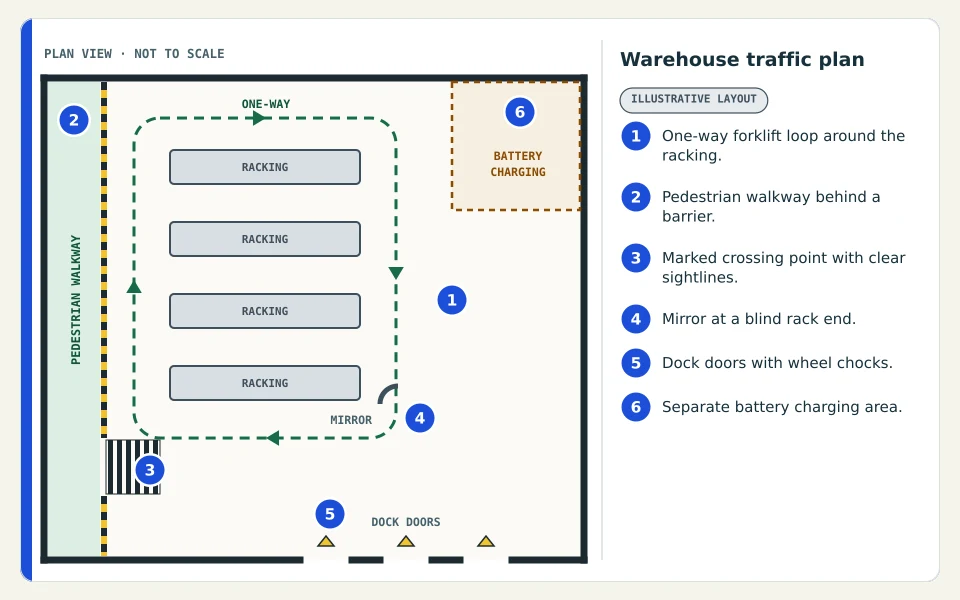
Task: Click marker 6 in the battery charging area
Action: pyautogui.click(x=520, y=112)
